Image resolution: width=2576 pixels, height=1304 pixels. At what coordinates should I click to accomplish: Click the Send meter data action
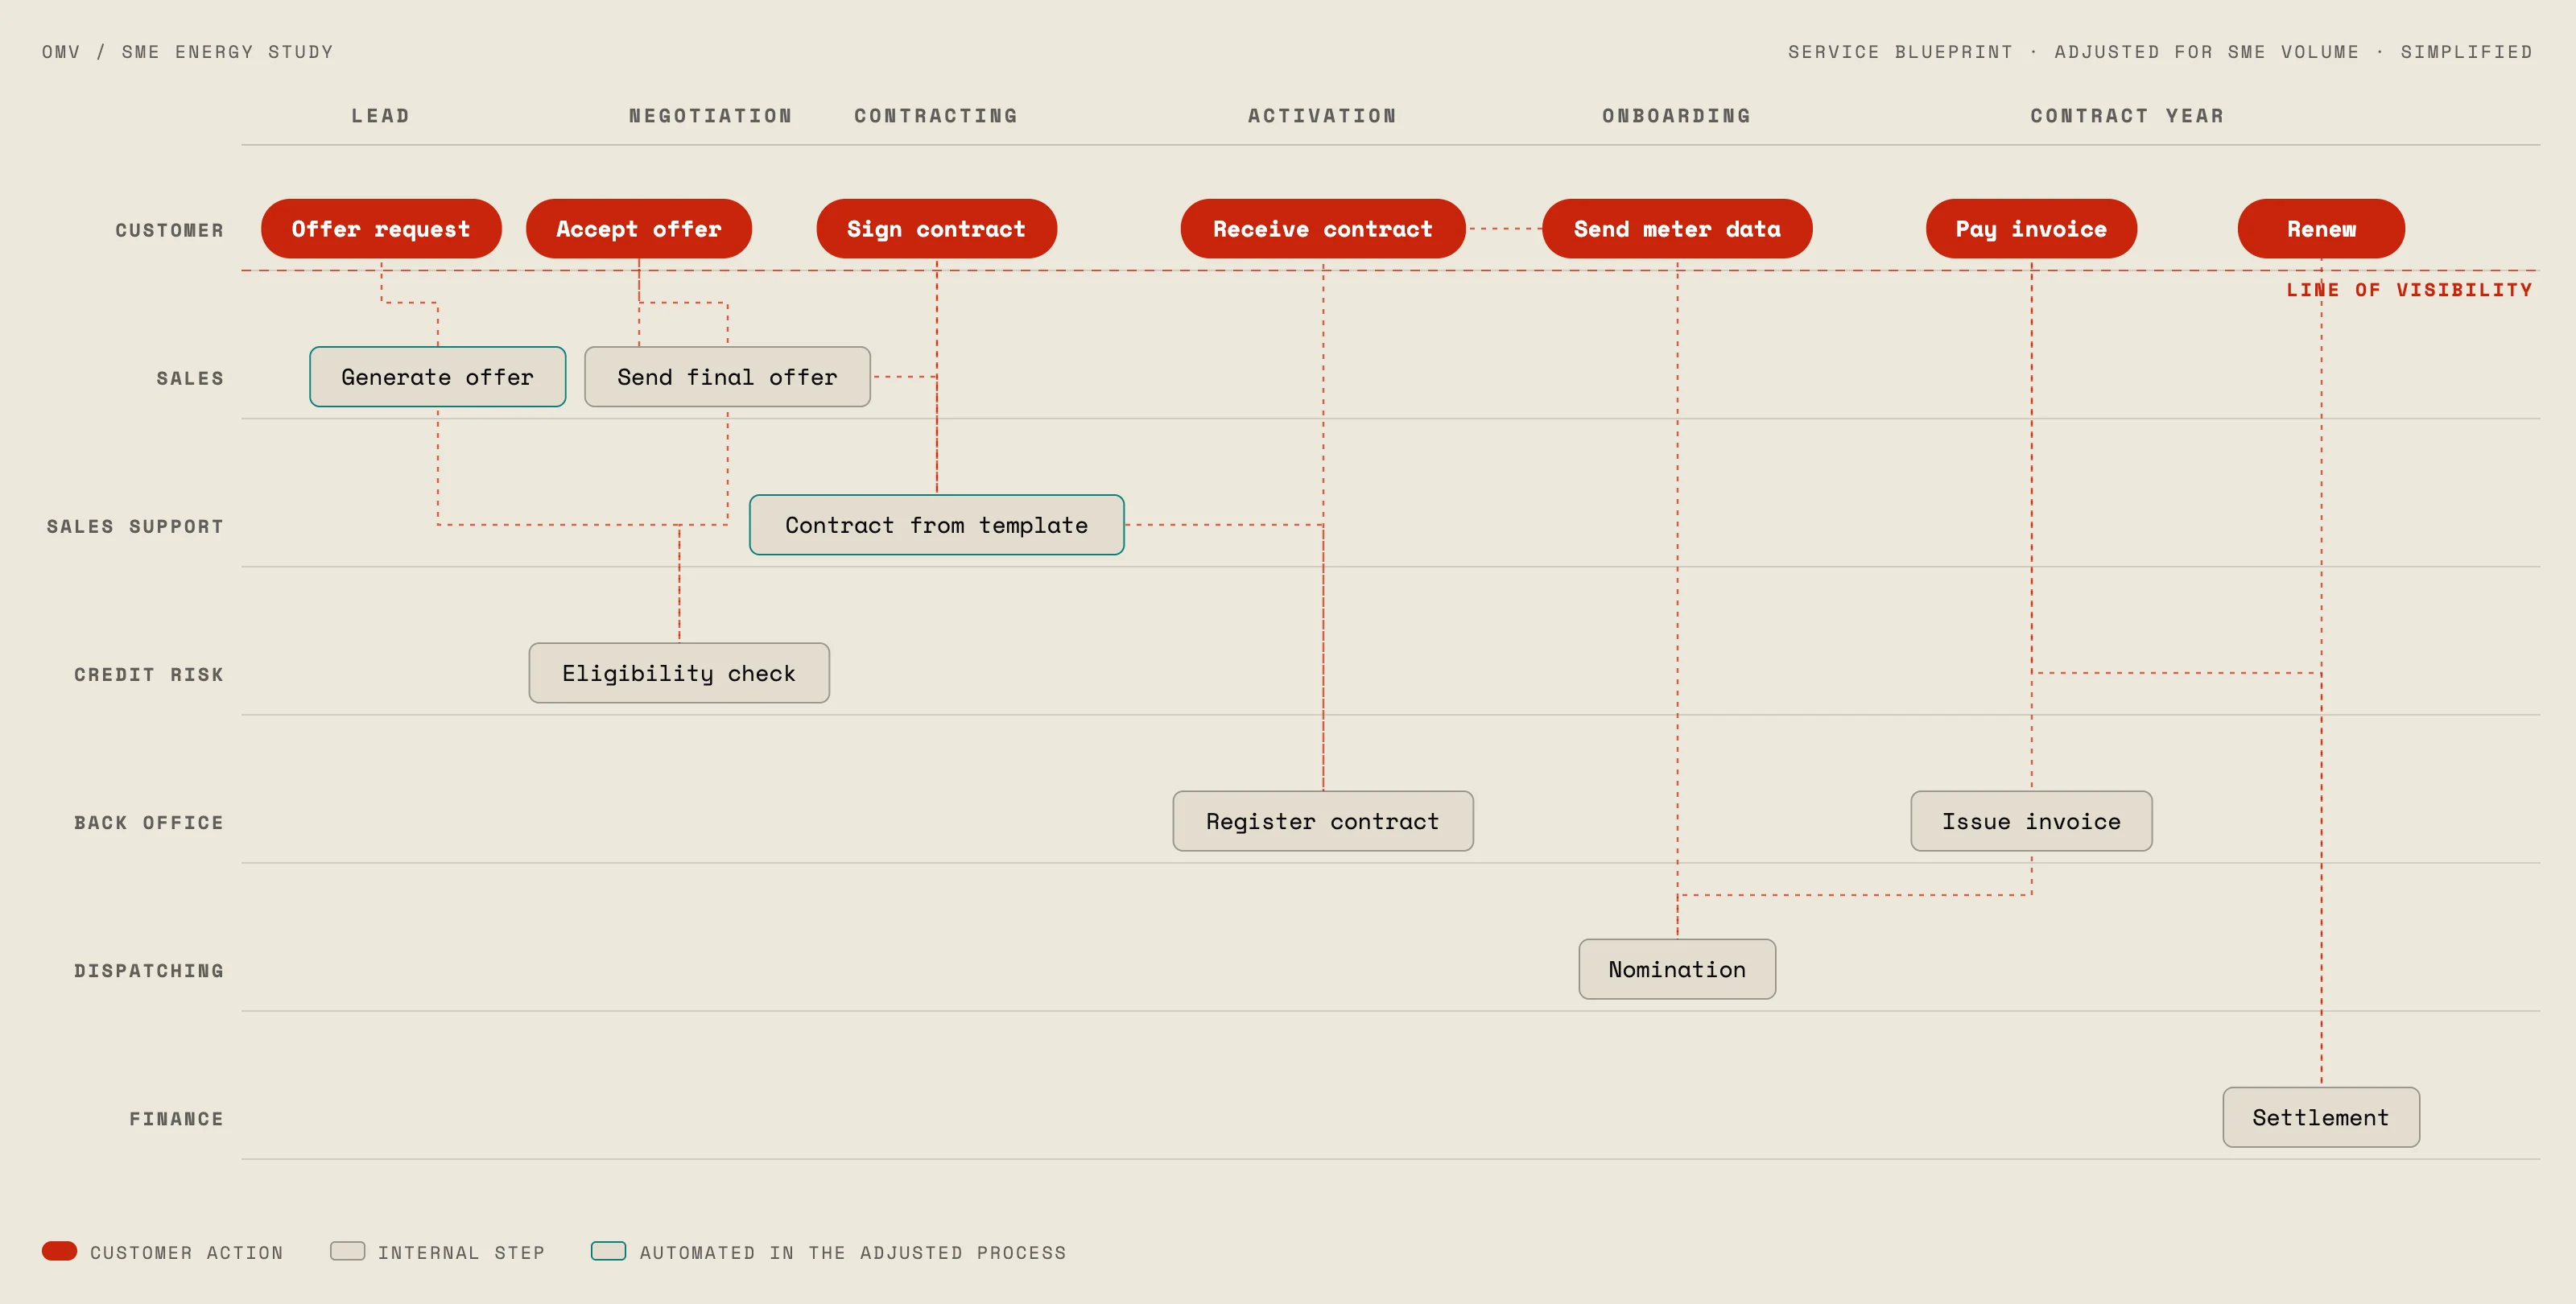point(1677,229)
